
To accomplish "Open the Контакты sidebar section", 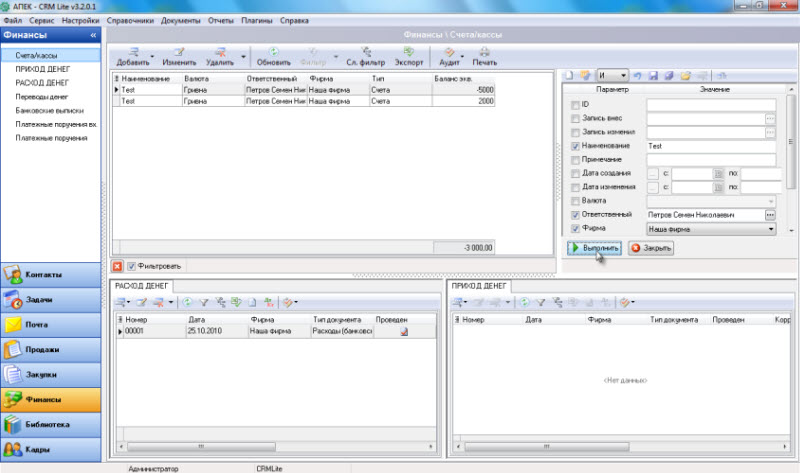I will click(51, 275).
